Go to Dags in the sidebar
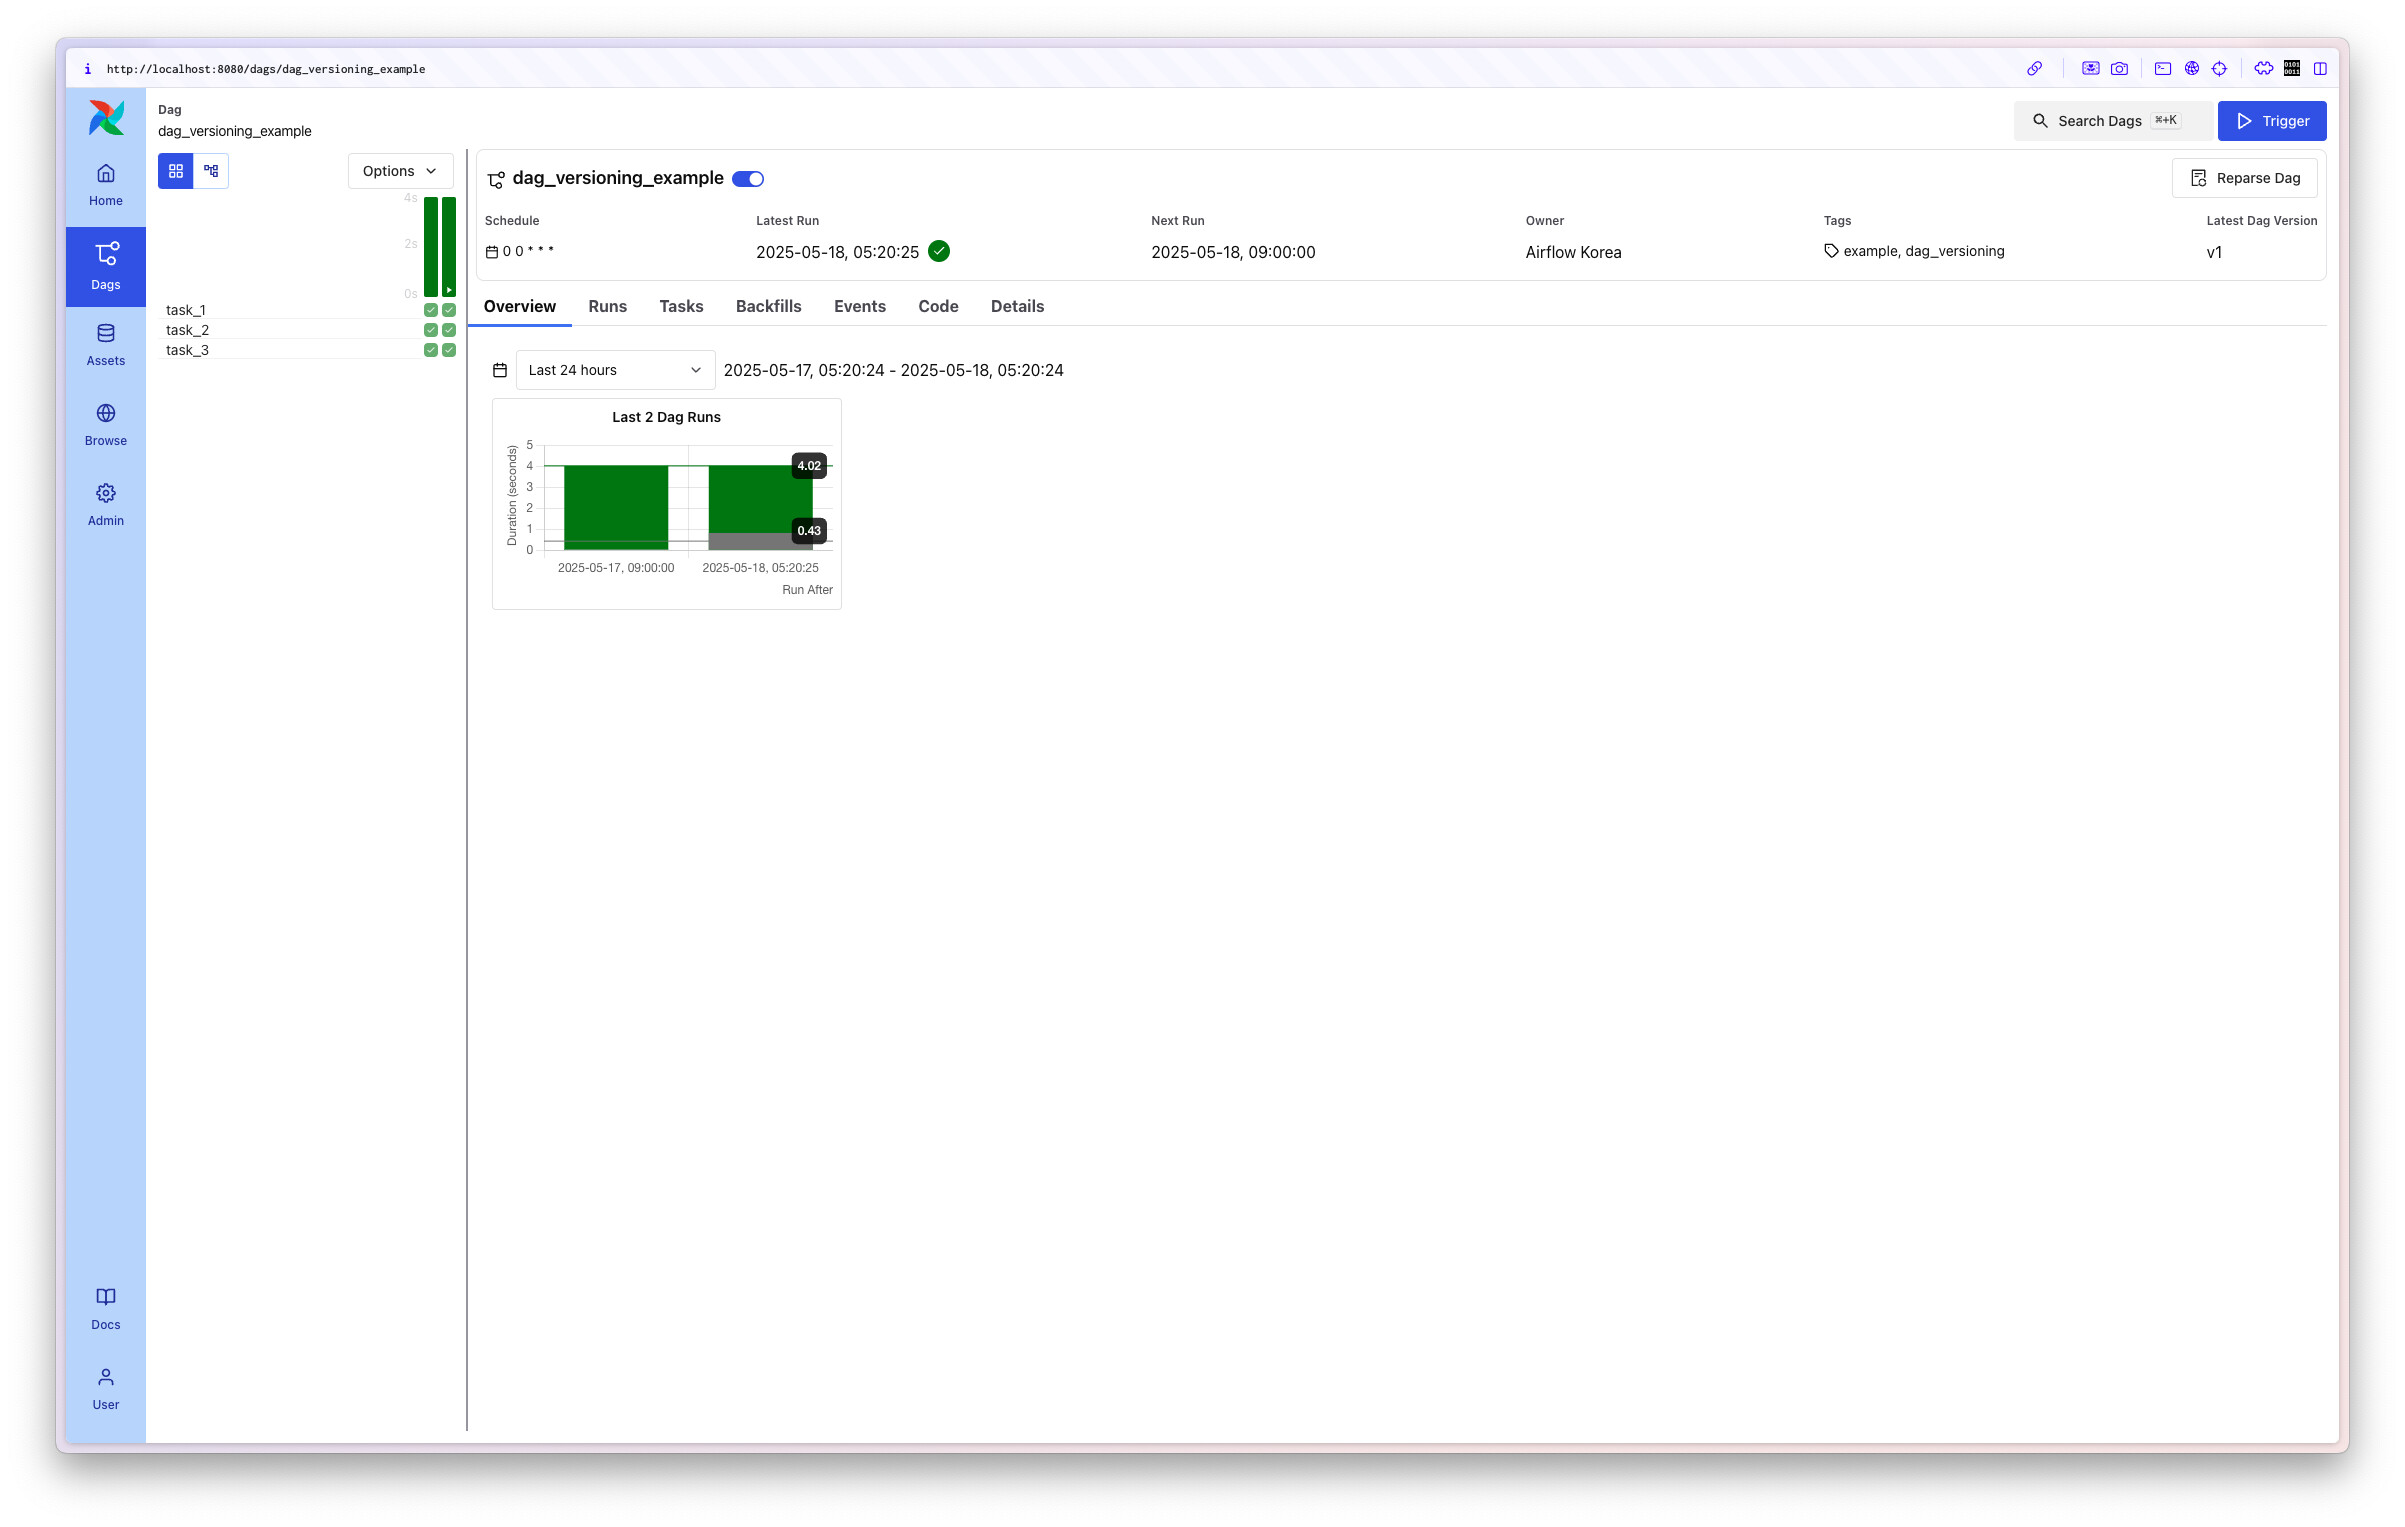Viewport: 2405px width, 1527px height. pyautogui.click(x=105, y=266)
